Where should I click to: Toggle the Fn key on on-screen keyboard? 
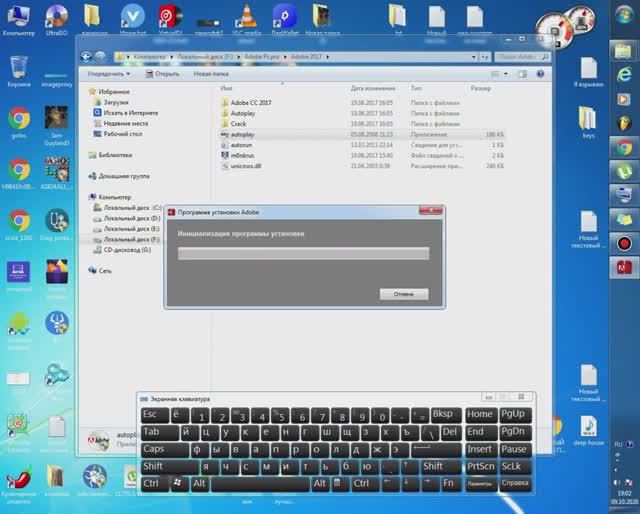coord(451,484)
